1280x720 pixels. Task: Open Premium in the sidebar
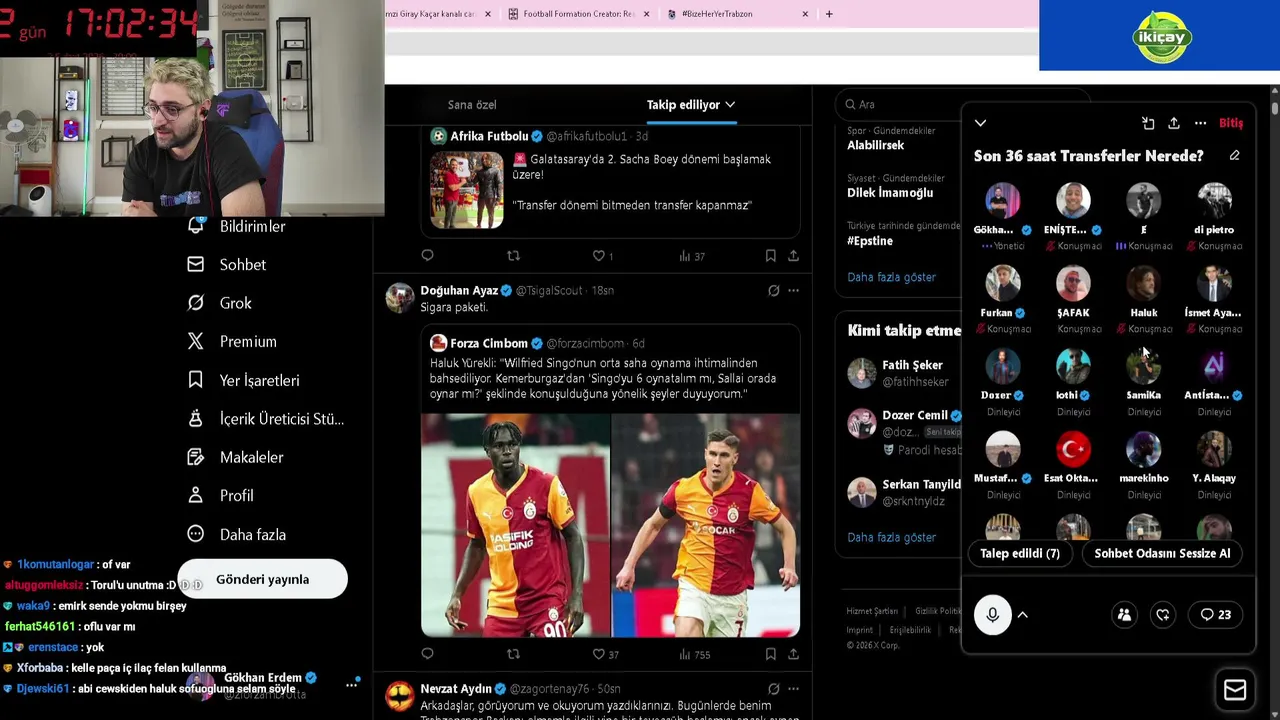coord(232,341)
